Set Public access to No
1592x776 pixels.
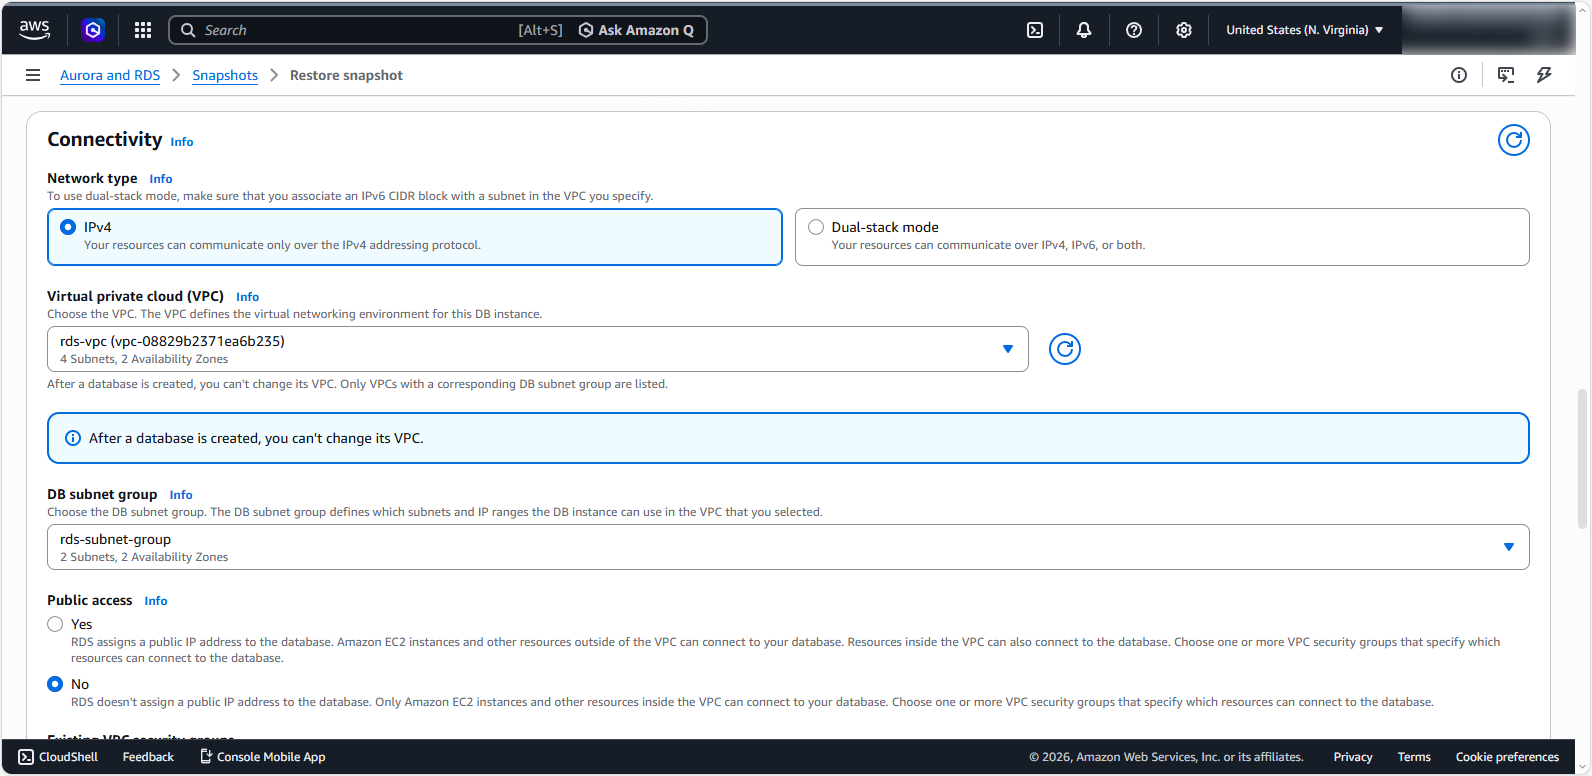55,684
